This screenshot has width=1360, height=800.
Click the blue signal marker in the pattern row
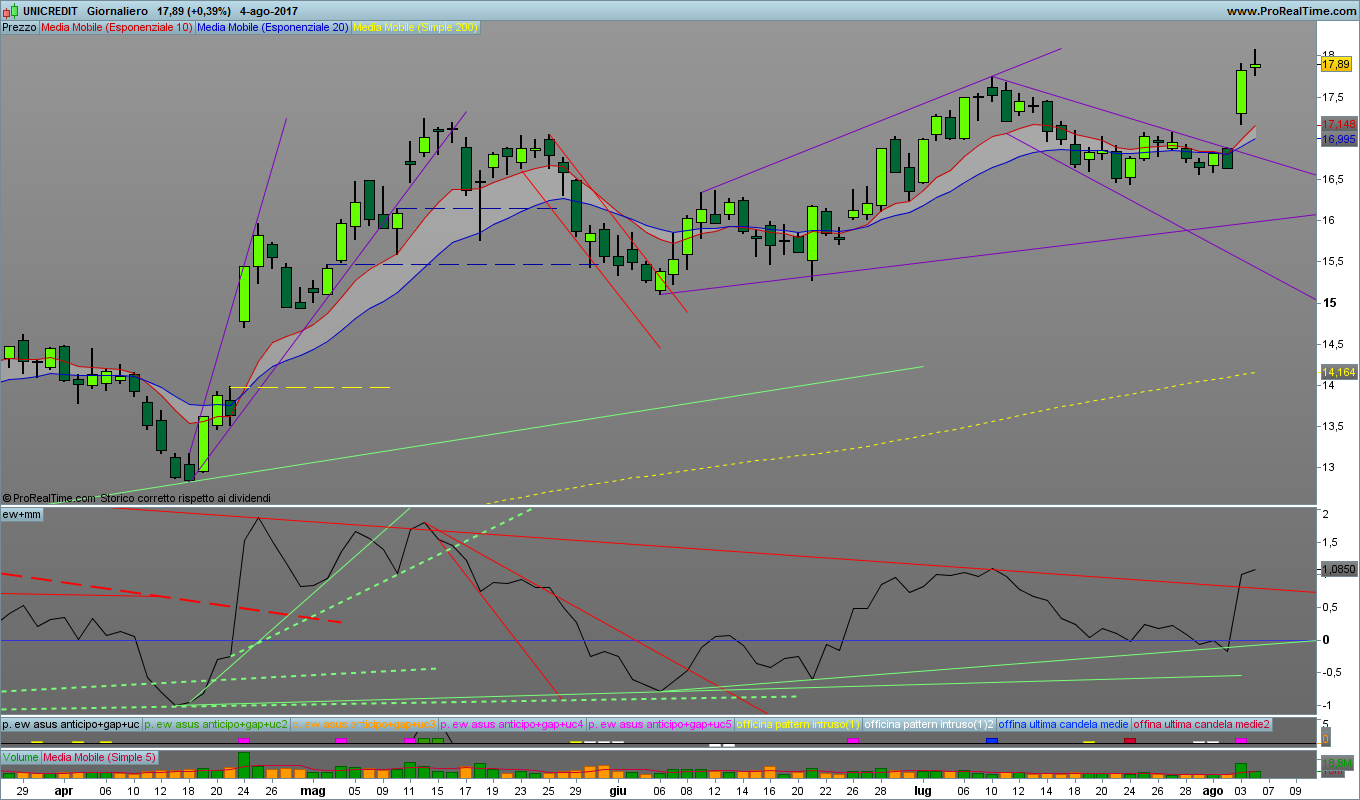click(991, 741)
